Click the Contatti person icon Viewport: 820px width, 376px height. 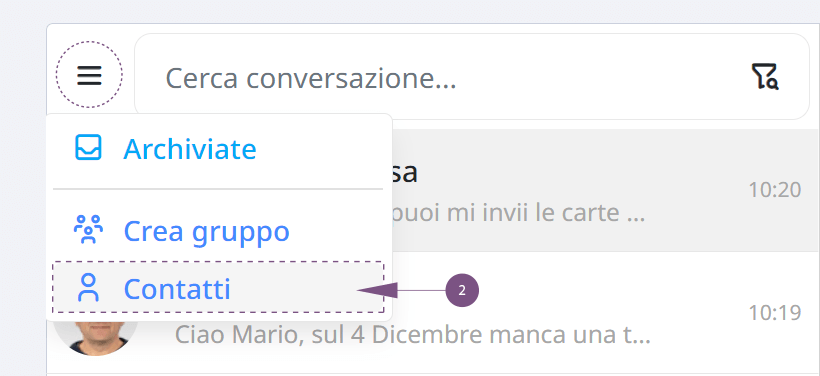pos(88,288)
